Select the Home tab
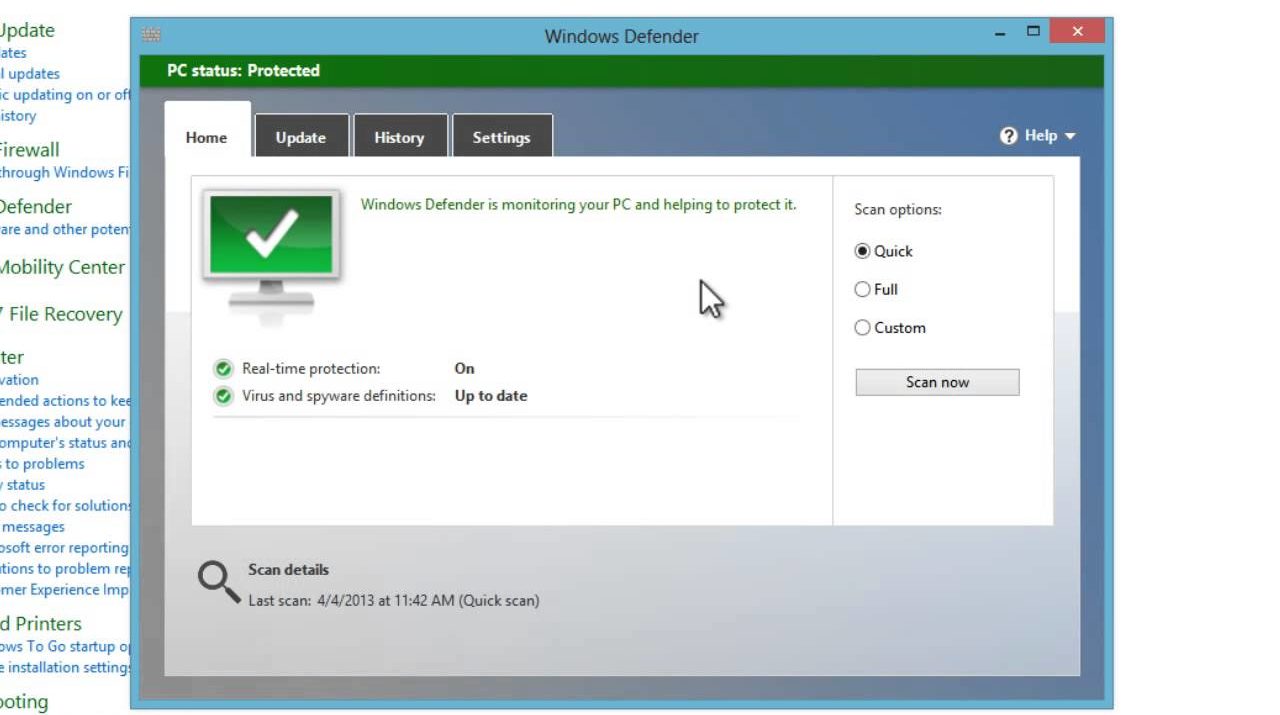This screenshot has height=715, width=1280. click(206, 138)
